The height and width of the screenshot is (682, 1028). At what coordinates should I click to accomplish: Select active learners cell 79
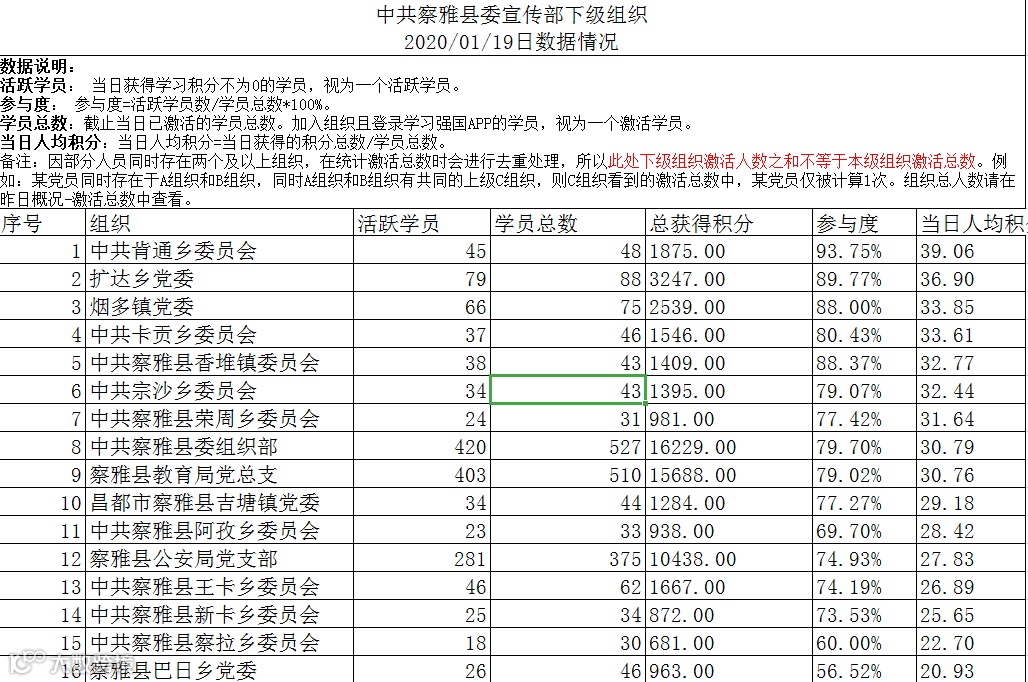point(422,279)
